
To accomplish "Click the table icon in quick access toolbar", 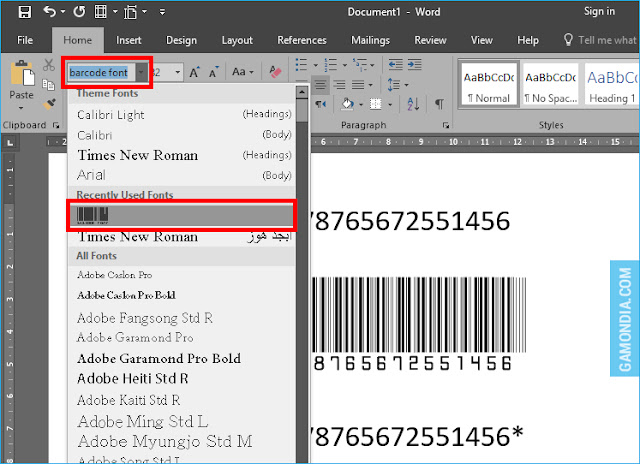I will [x=100, y=12].
